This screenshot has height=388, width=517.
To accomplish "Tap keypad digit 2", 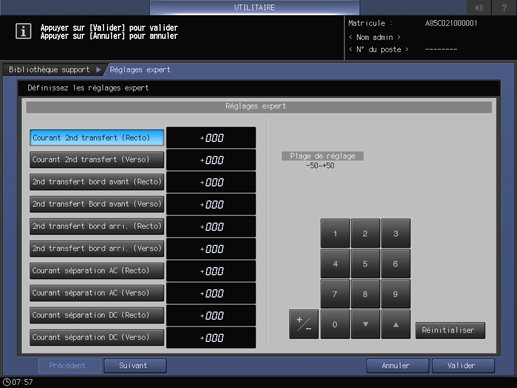I will pyautogui.click(x=365, y=233).
